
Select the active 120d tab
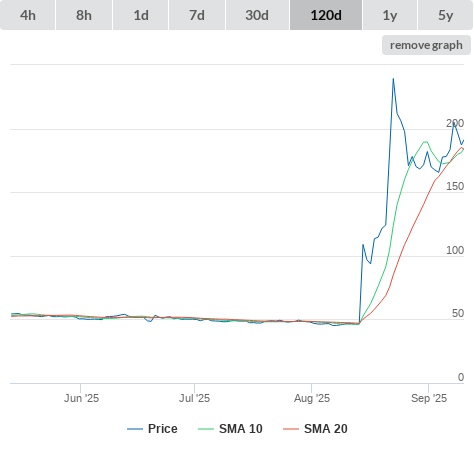pos(326,15)
